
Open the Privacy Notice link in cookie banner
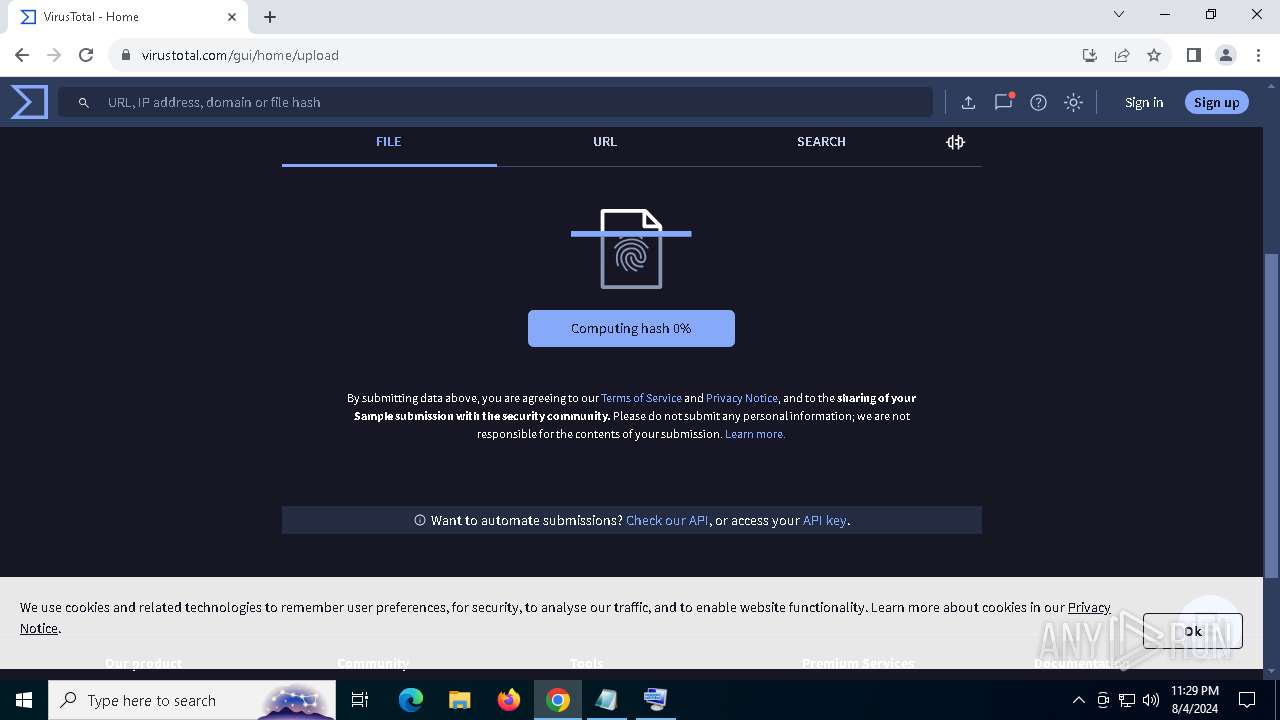coord(1089,607)
